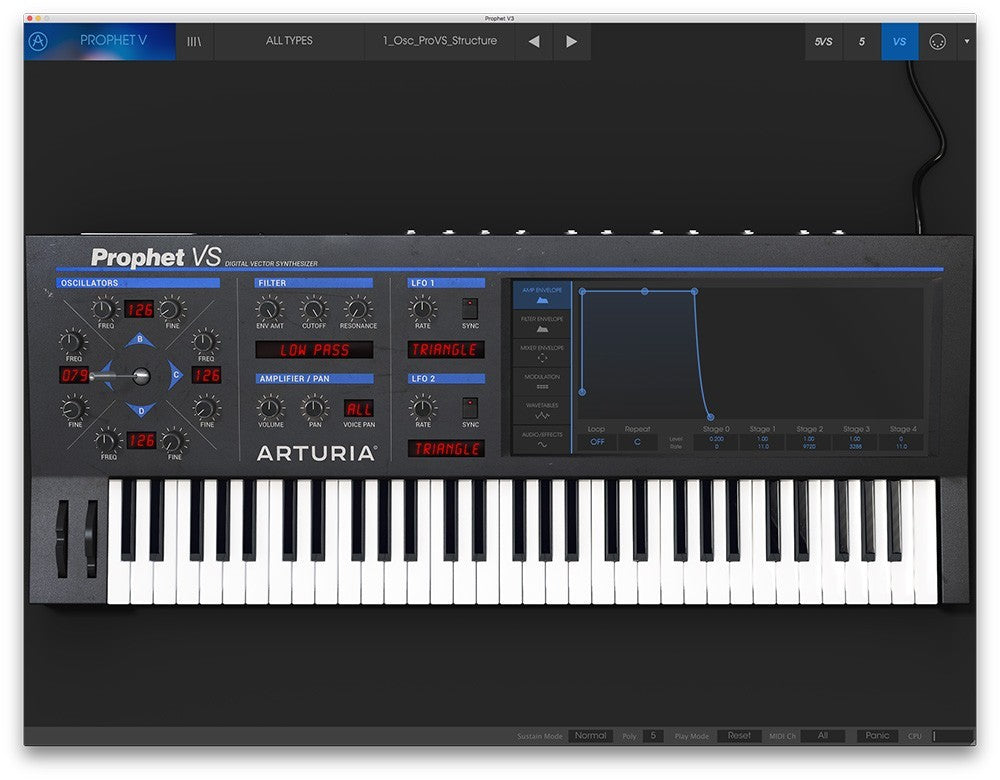Click the Arturia logo icon at top left
The image size is (1000, 780).
click(x=38, y=41)
